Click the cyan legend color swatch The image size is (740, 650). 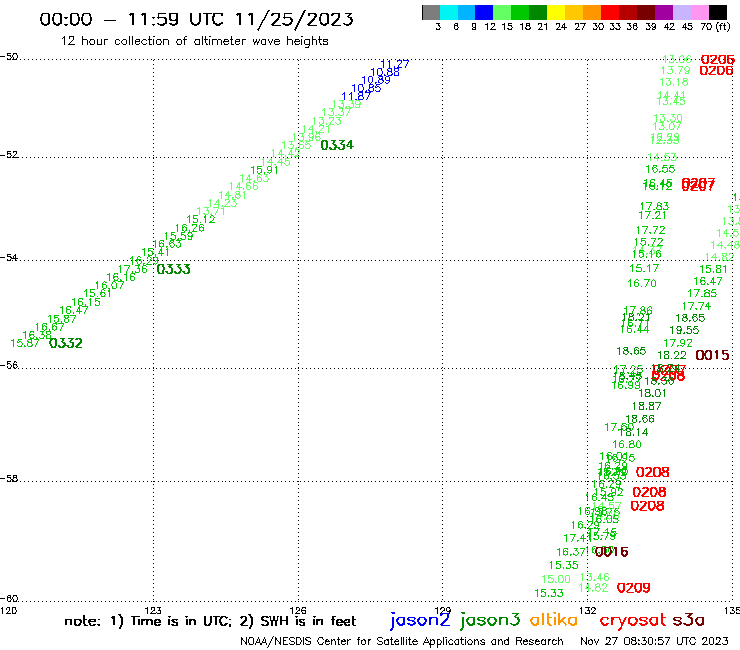[x=449, y=12]
